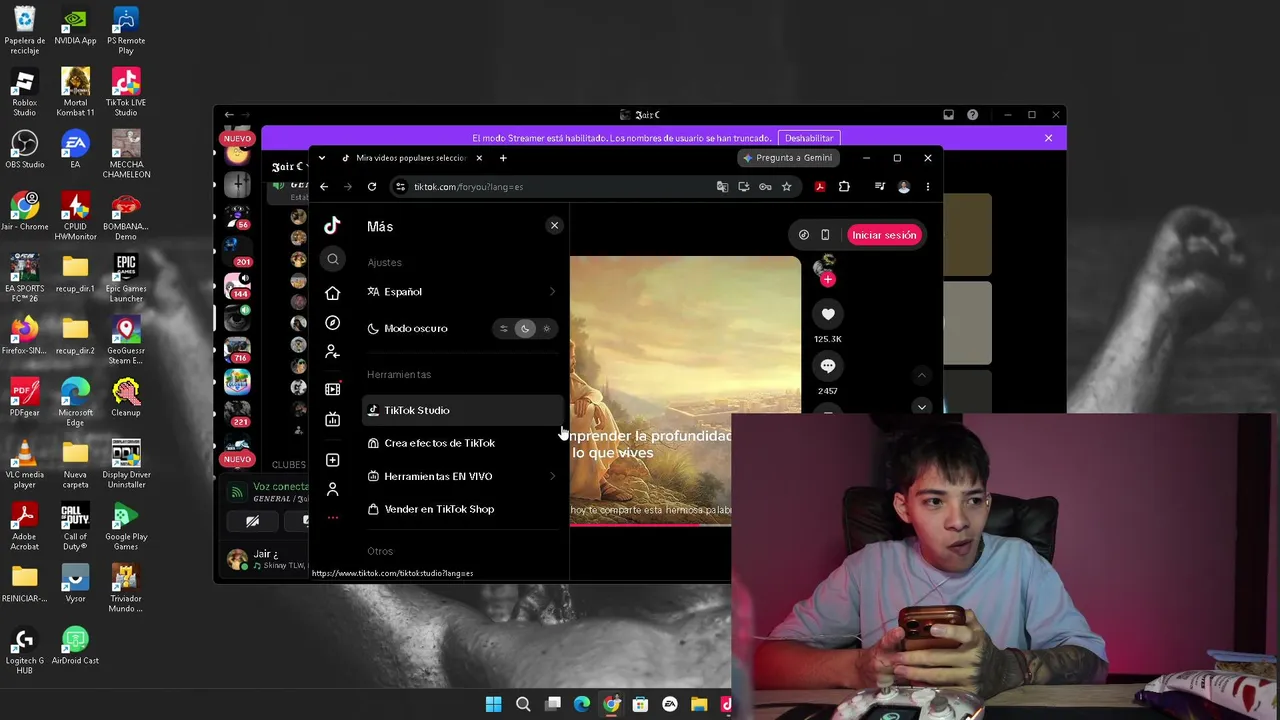Expand the Español language submenu

(552, 292)
